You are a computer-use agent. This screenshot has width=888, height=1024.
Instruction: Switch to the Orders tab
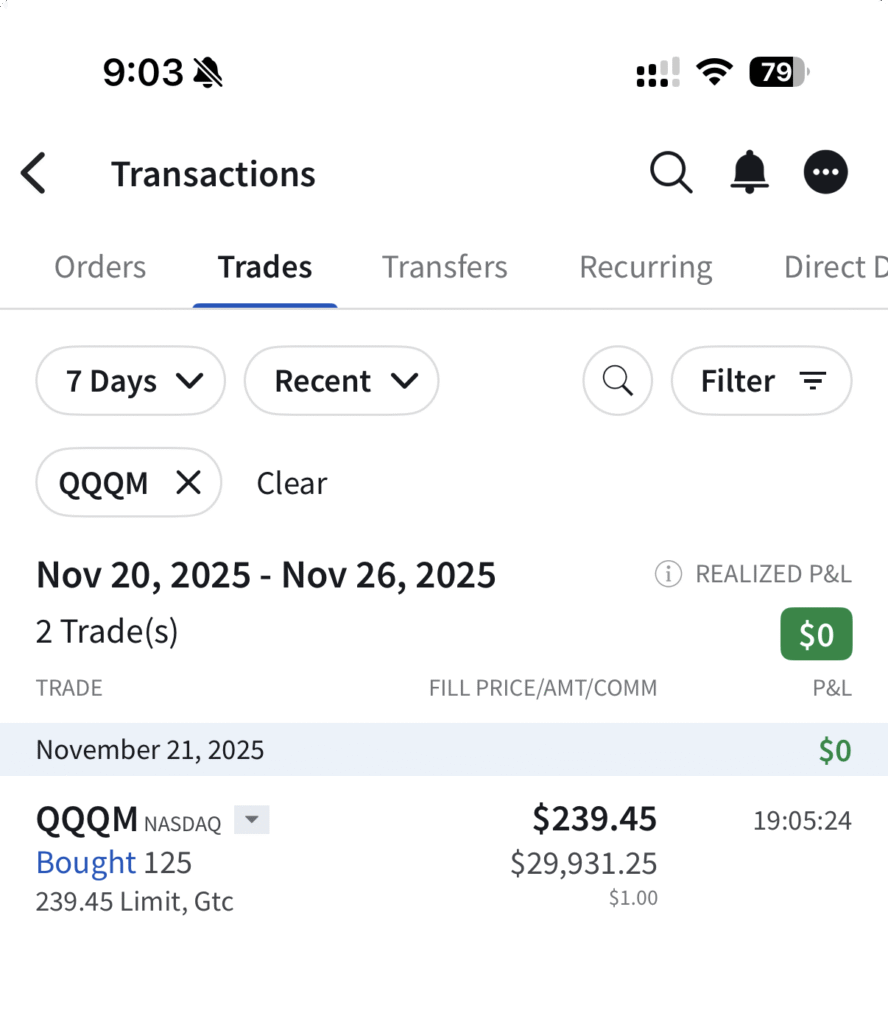pyautogui.click(x=100, y=267)
